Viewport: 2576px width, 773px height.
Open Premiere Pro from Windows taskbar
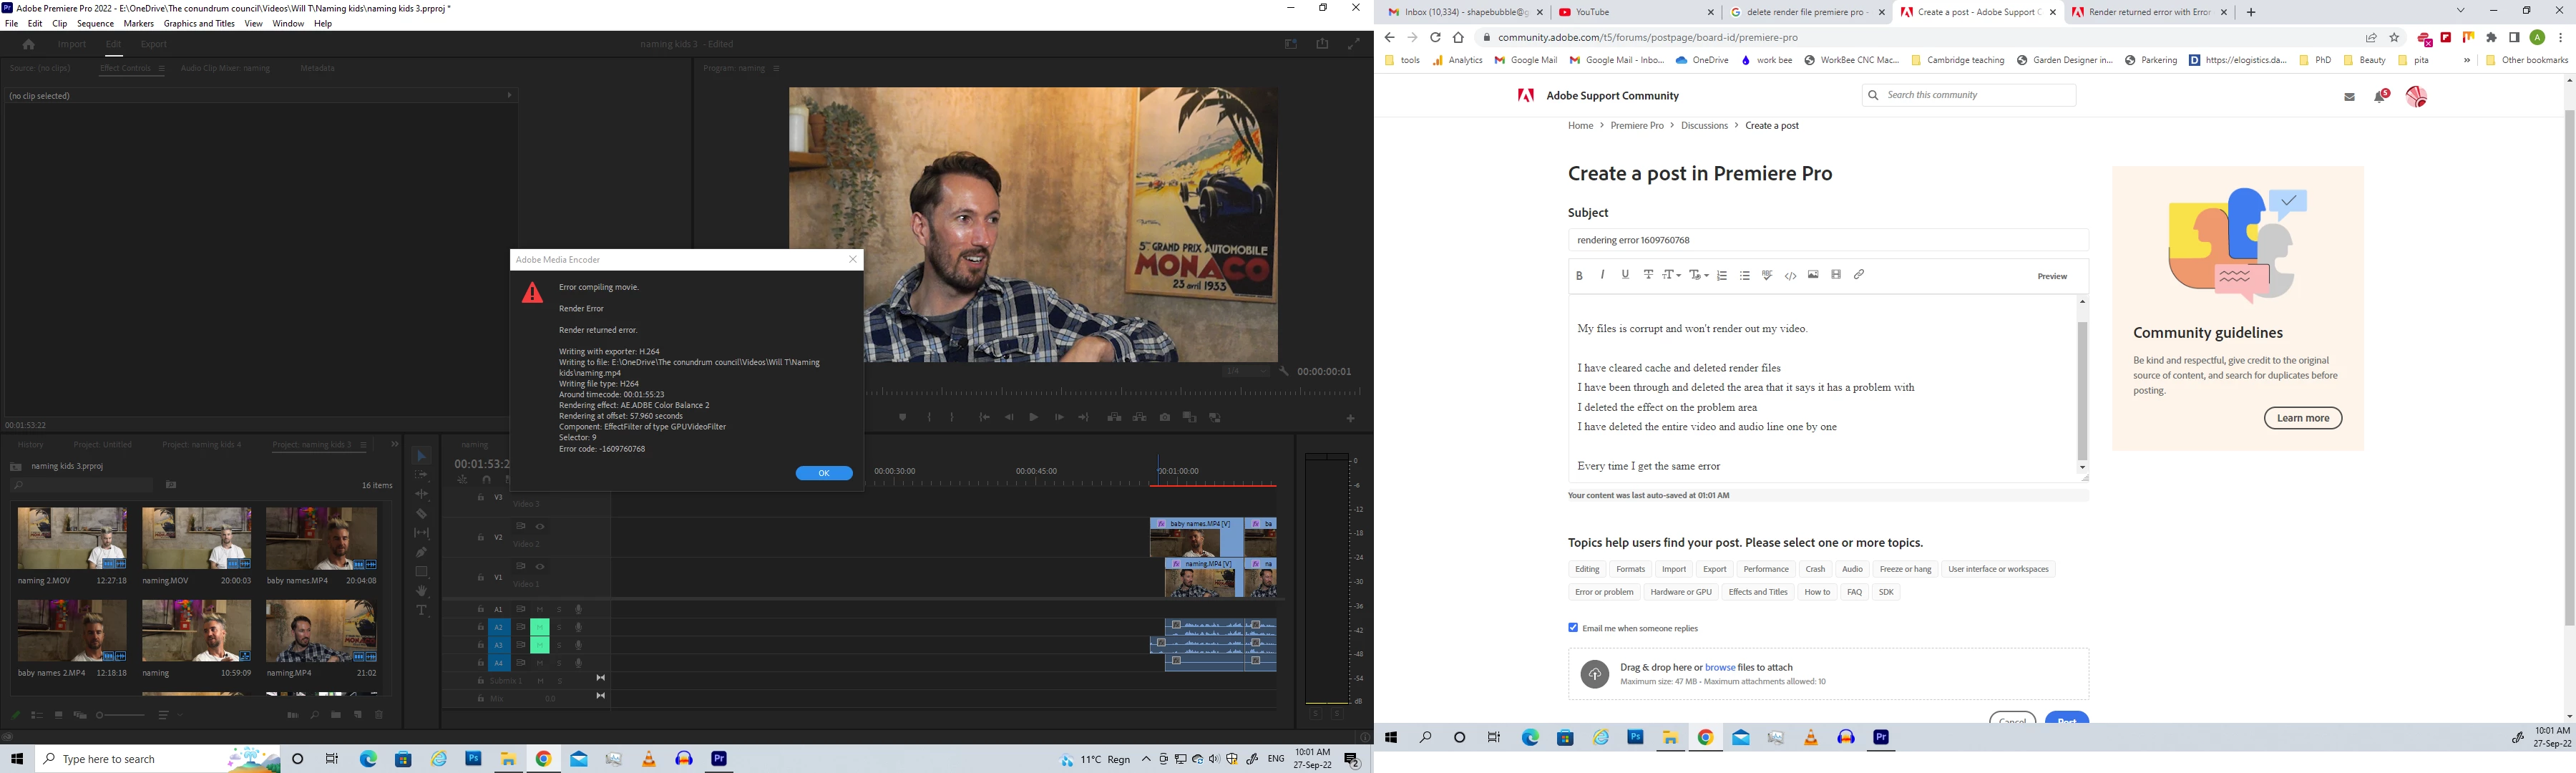pyautogui.click(x=719, y=759)
